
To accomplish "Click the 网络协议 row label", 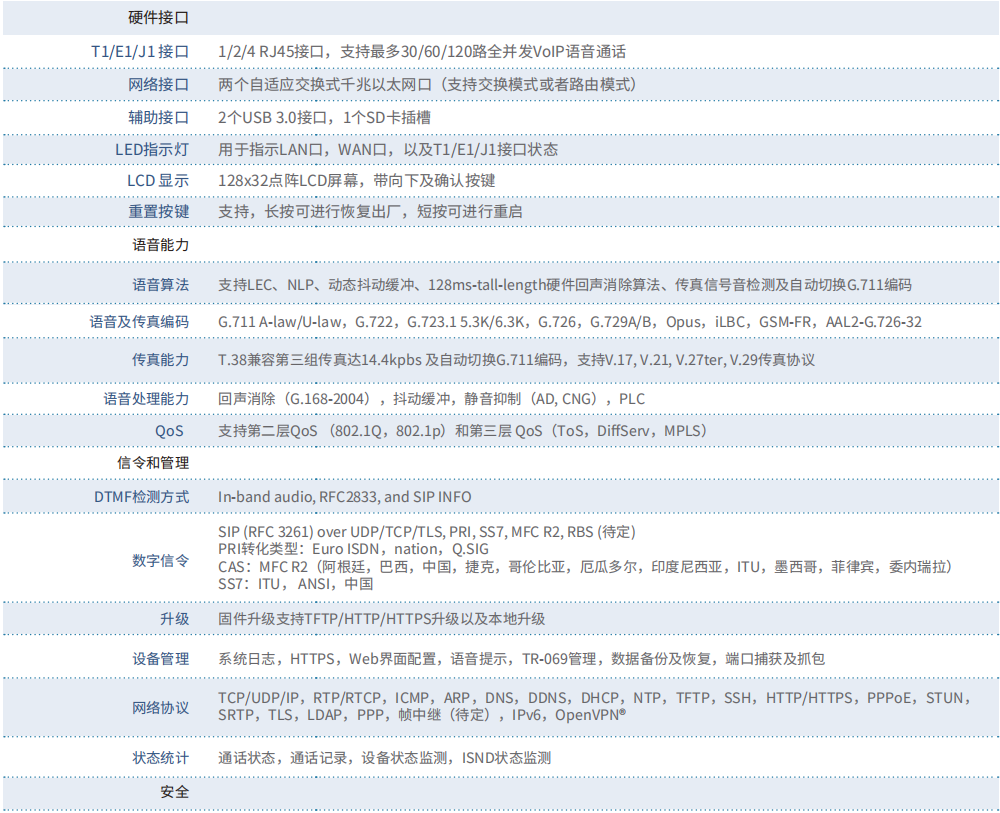I will pyautogui.click(x=160, y=708).
